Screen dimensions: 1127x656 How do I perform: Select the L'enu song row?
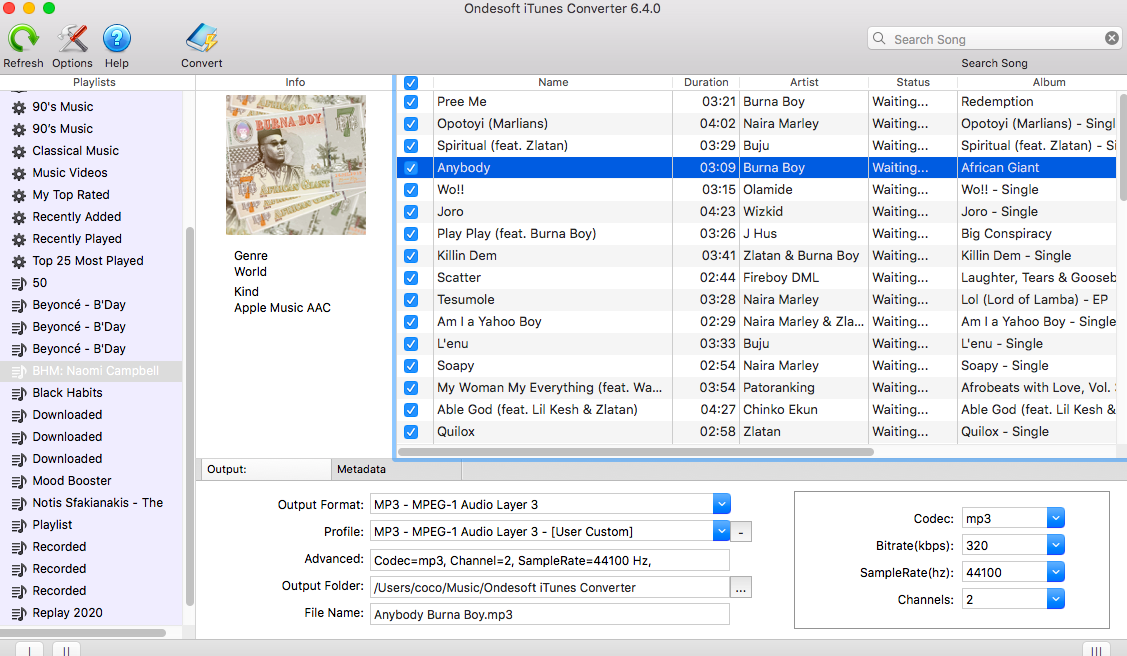(757, 344)
